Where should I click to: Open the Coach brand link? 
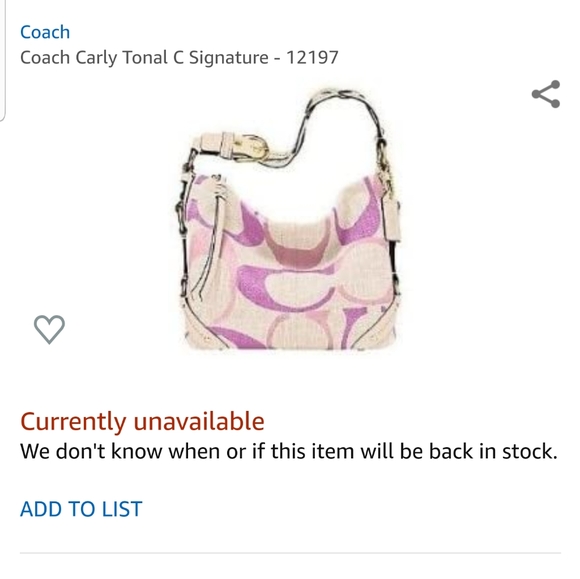click(x=45, y=32)
